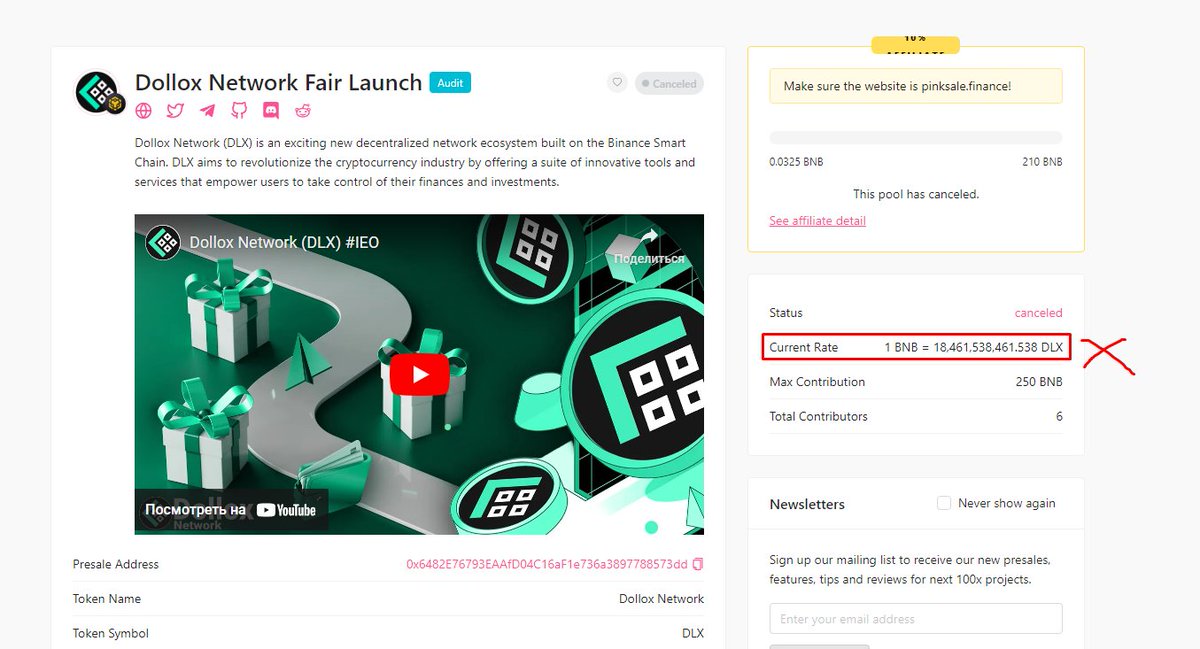Check the 'Never show again' checkbox
The width and height of the screenshot is (1200, 649).
pos(944,503)
